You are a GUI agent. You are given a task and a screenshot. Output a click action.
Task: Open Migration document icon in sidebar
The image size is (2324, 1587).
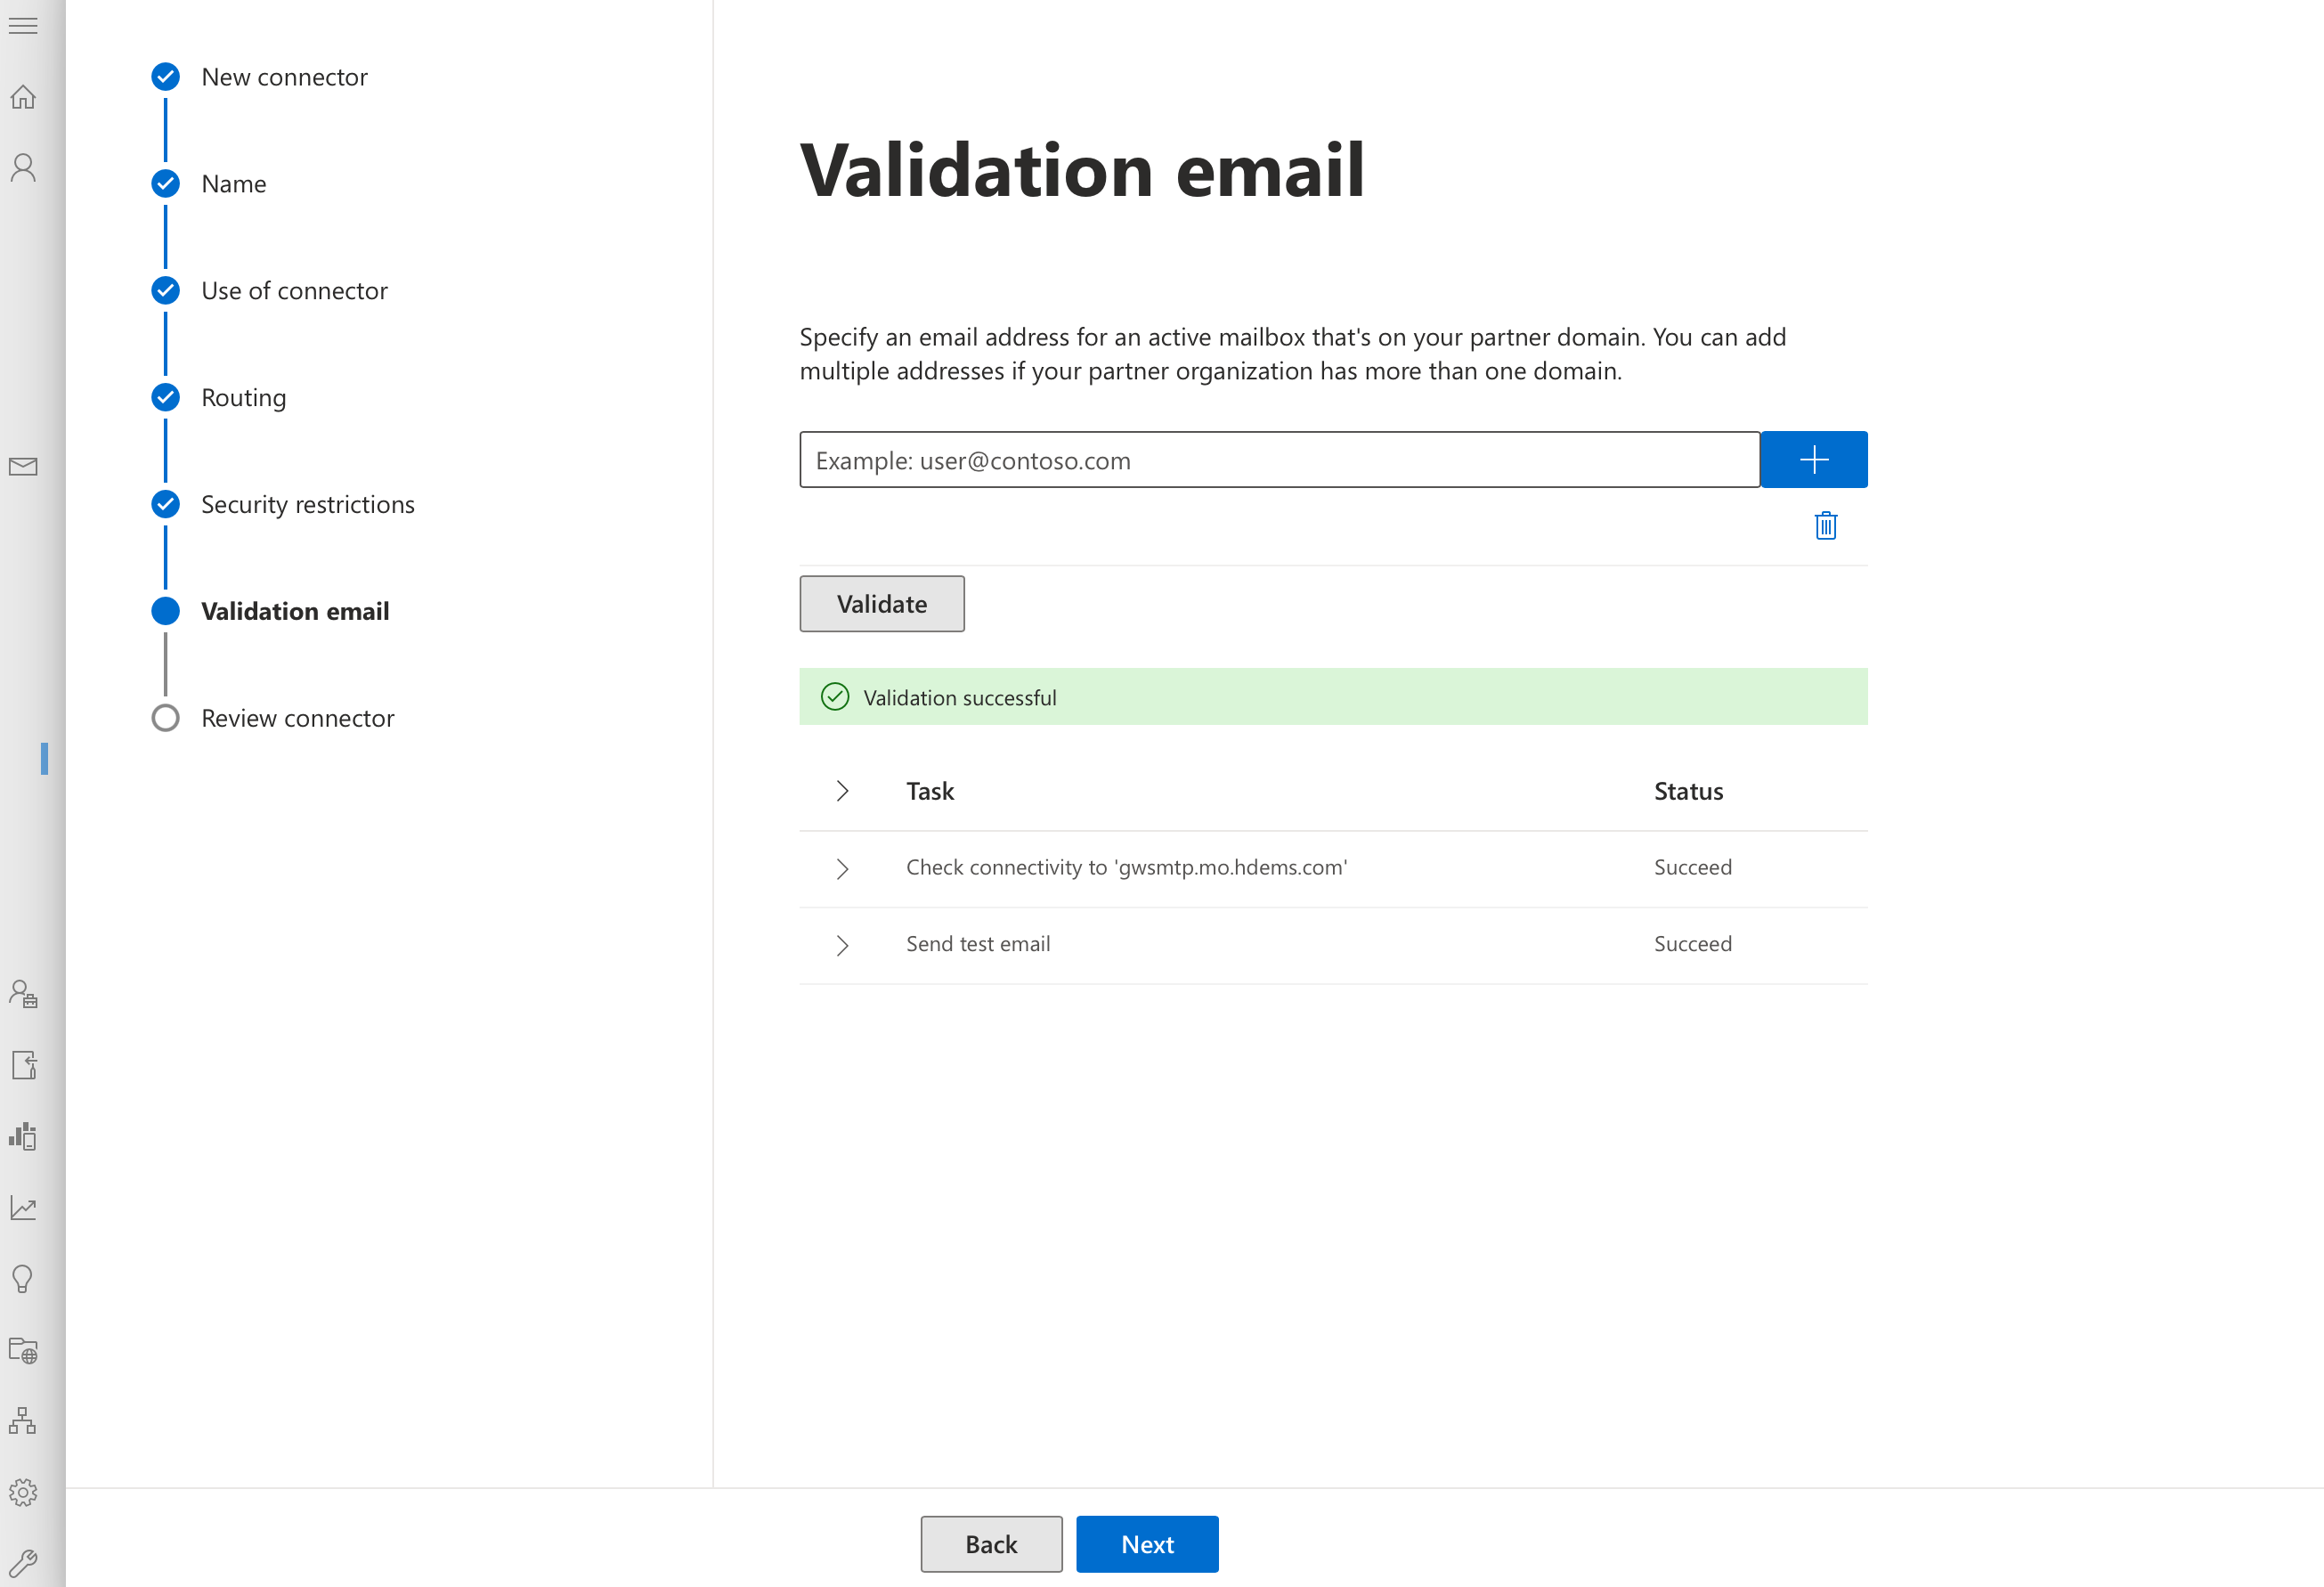23,1065
